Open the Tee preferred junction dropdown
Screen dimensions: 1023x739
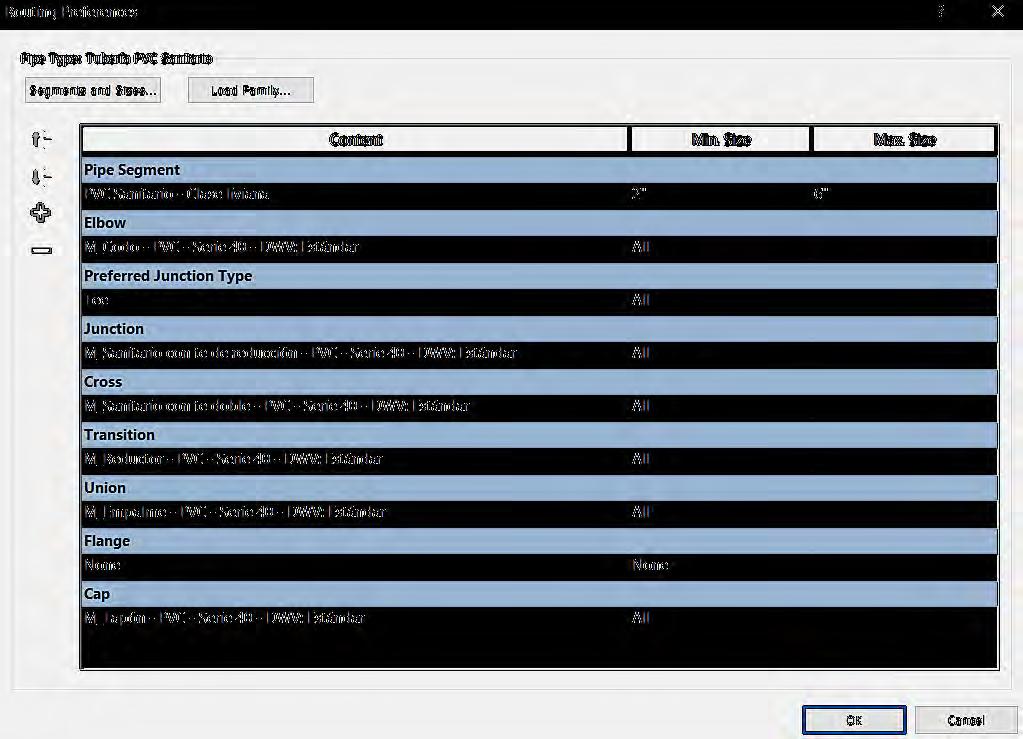(x=355, y=301)
